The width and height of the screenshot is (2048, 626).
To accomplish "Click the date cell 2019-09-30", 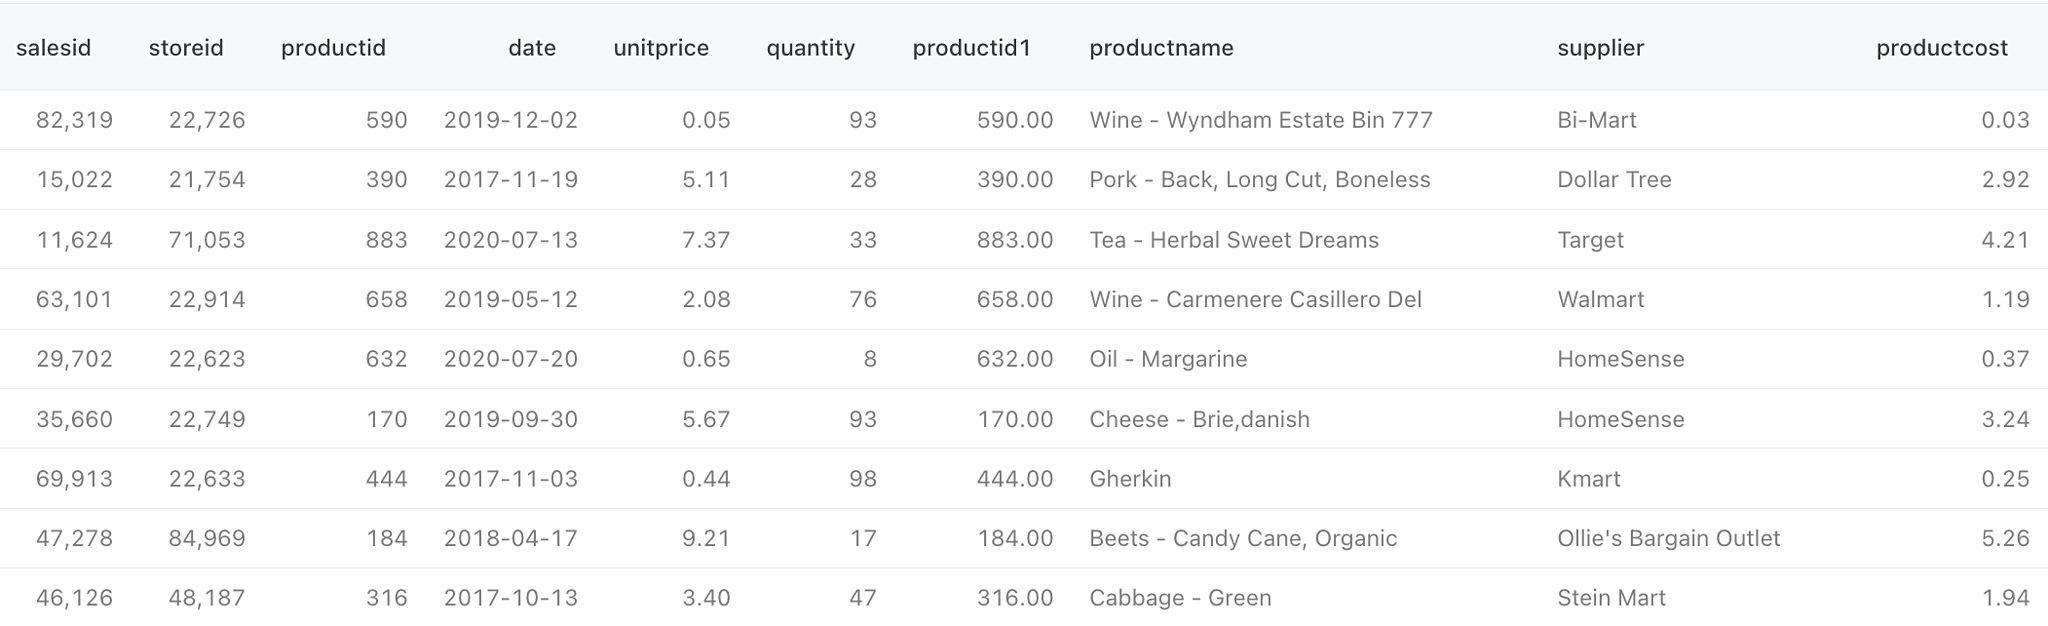I will [x=511, y=419].
